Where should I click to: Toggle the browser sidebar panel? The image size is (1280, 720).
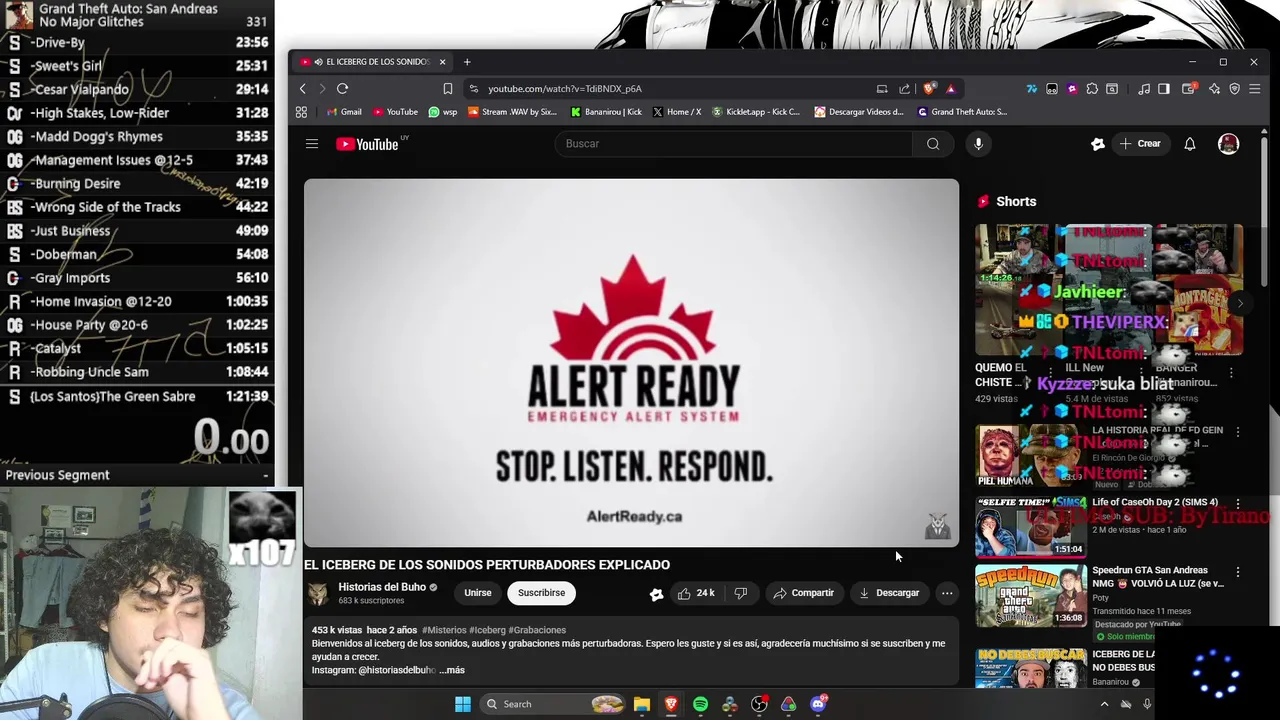(1164, 88)
